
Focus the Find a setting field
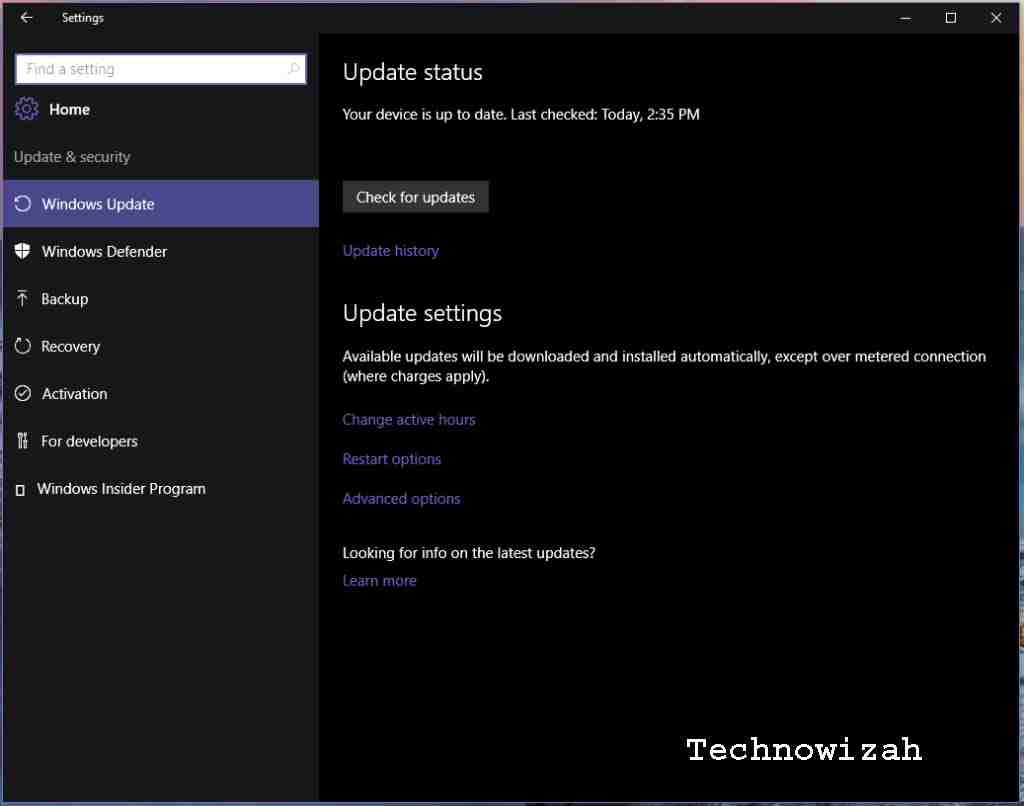[x=161, y=69]
